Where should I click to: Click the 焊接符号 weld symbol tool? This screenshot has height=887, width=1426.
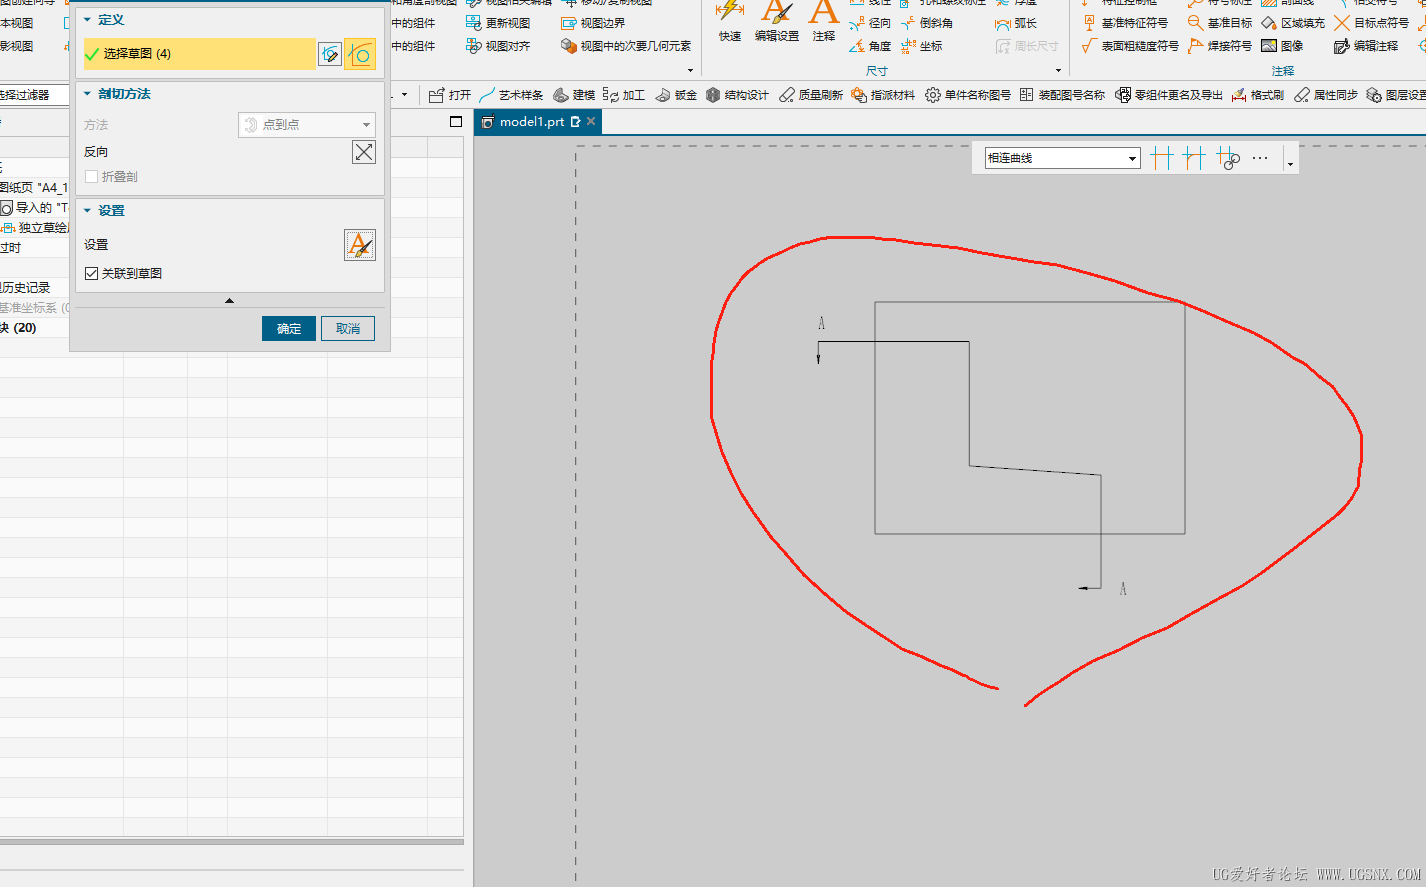point(1220,46)
